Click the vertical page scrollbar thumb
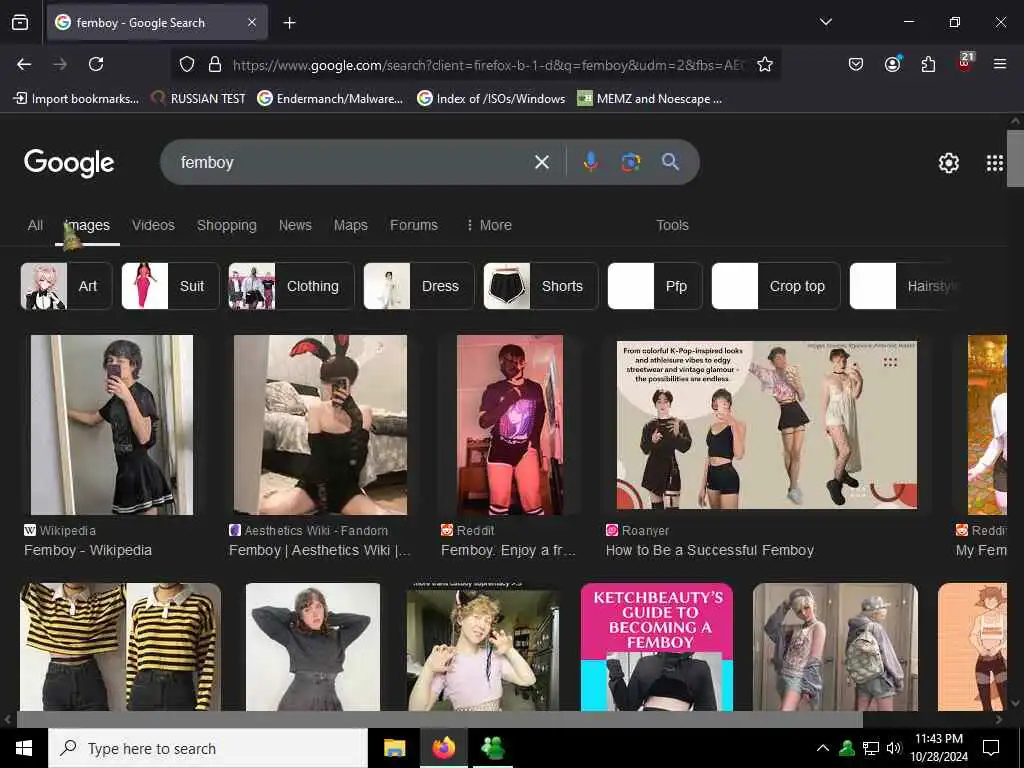The image size is (1024, 768). tap(1015, 158)
